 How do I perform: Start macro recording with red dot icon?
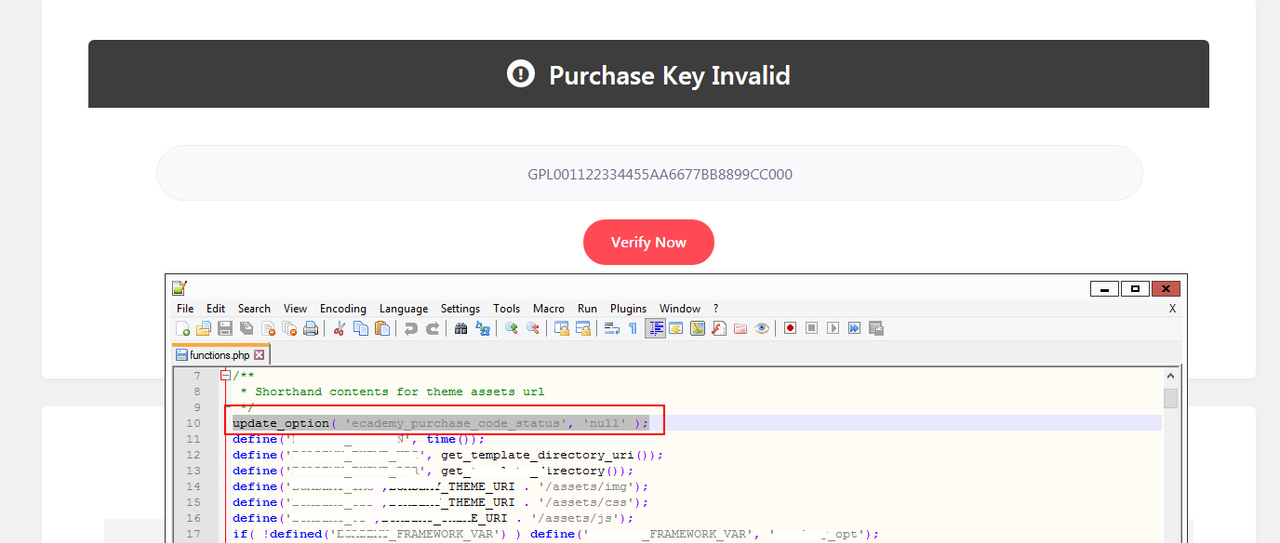790,328
